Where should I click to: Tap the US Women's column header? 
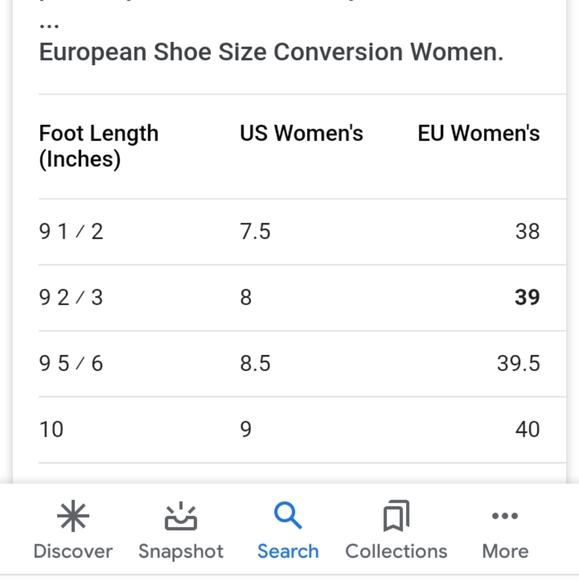point(302,133)
